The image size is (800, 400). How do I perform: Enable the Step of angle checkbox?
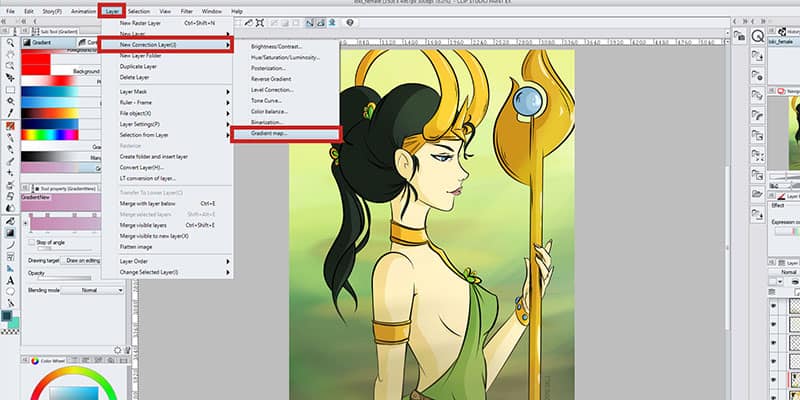(x=32, y=242)
